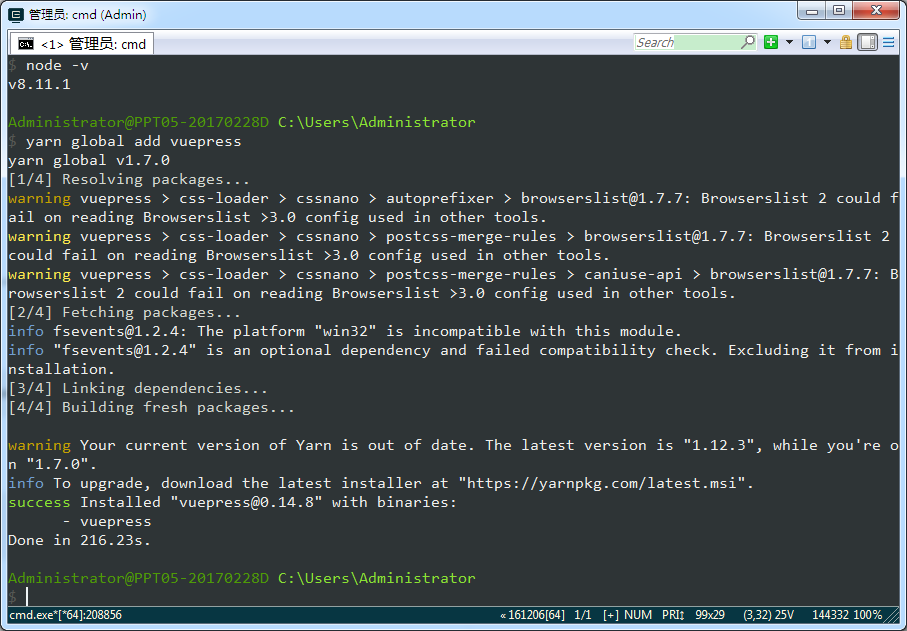Click '[3/4] Linking dependencies...' line
Screen dimensions: 907x631
click(x=138, y=388)
